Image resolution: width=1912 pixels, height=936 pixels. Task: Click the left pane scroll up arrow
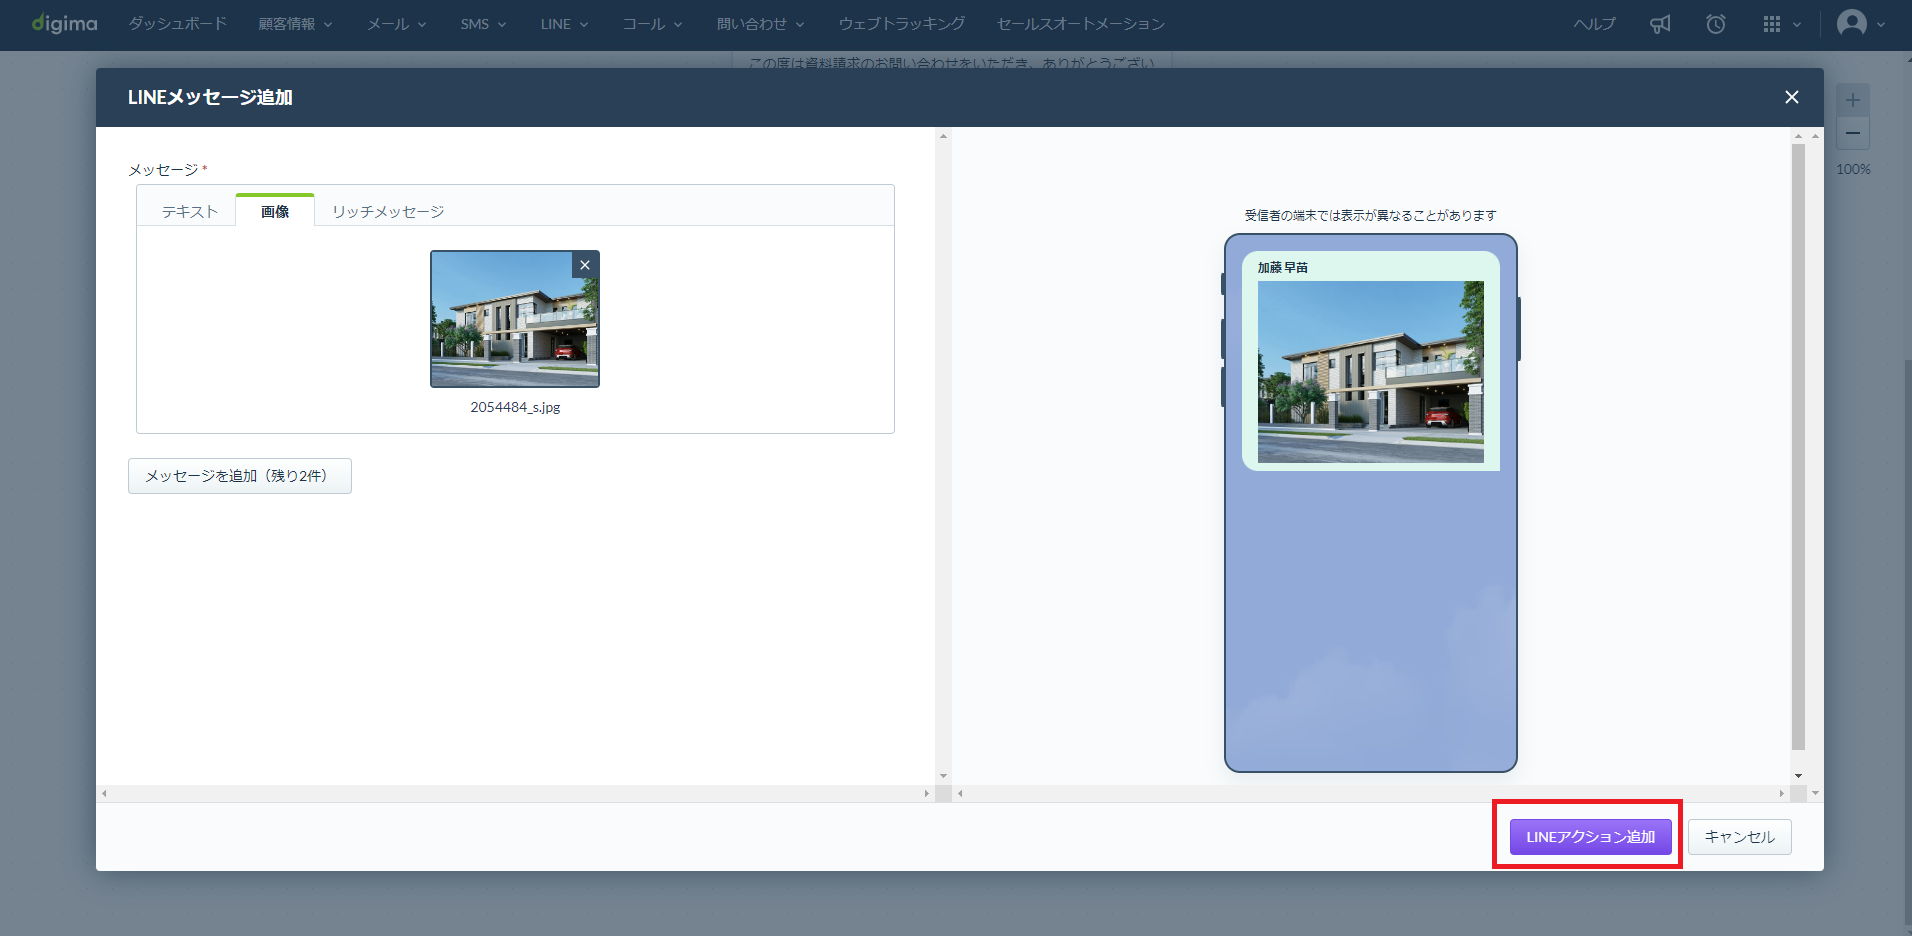pos(943,136)
